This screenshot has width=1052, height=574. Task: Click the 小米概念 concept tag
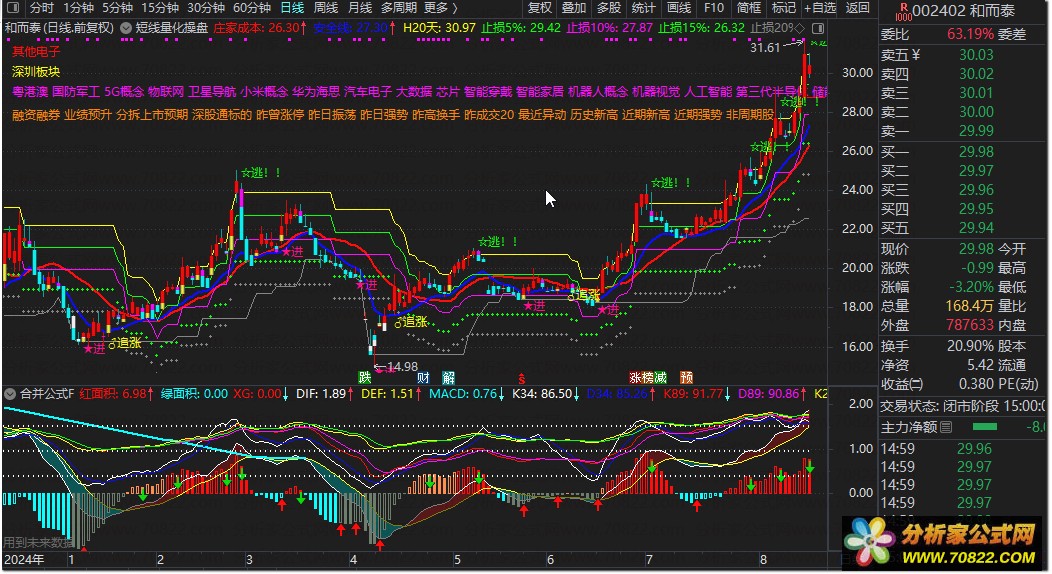264,92
